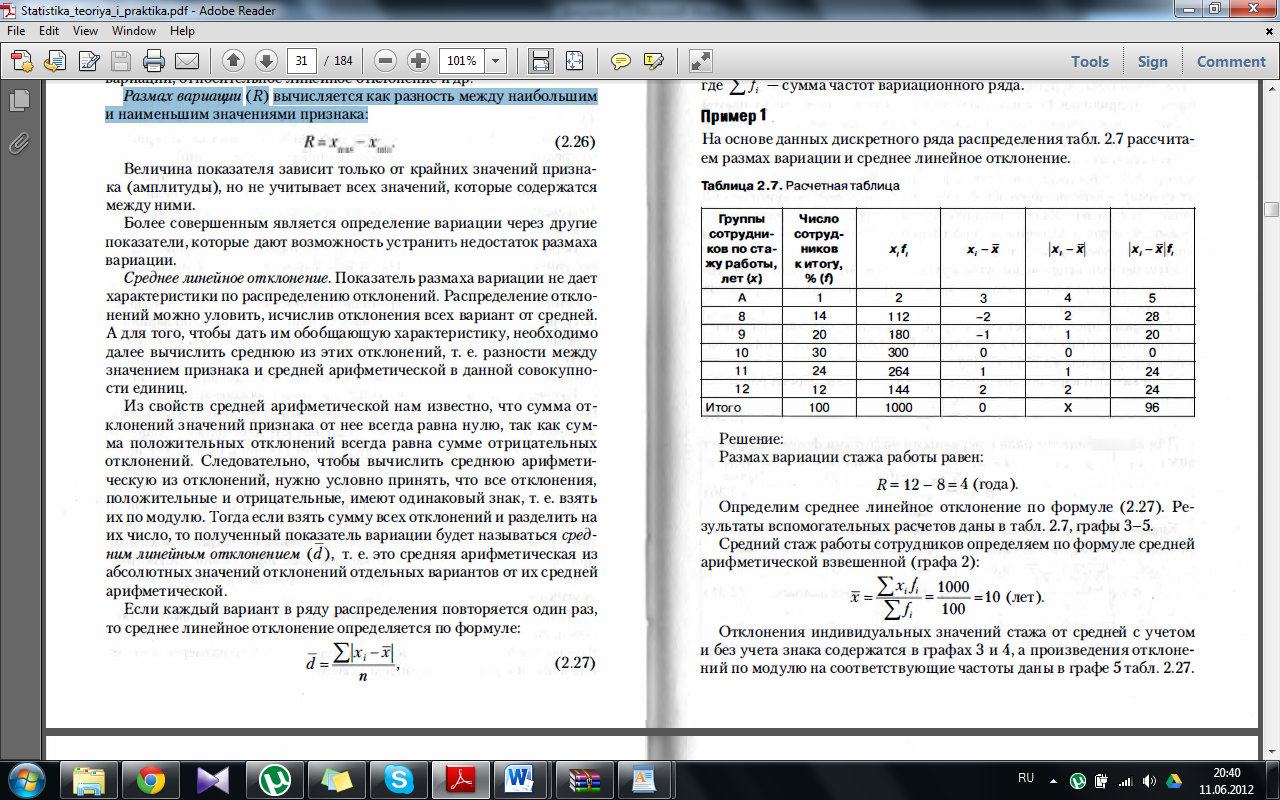Click the 'Пример 1' heading
The image size is (1280, 800).
coord(735,118)
